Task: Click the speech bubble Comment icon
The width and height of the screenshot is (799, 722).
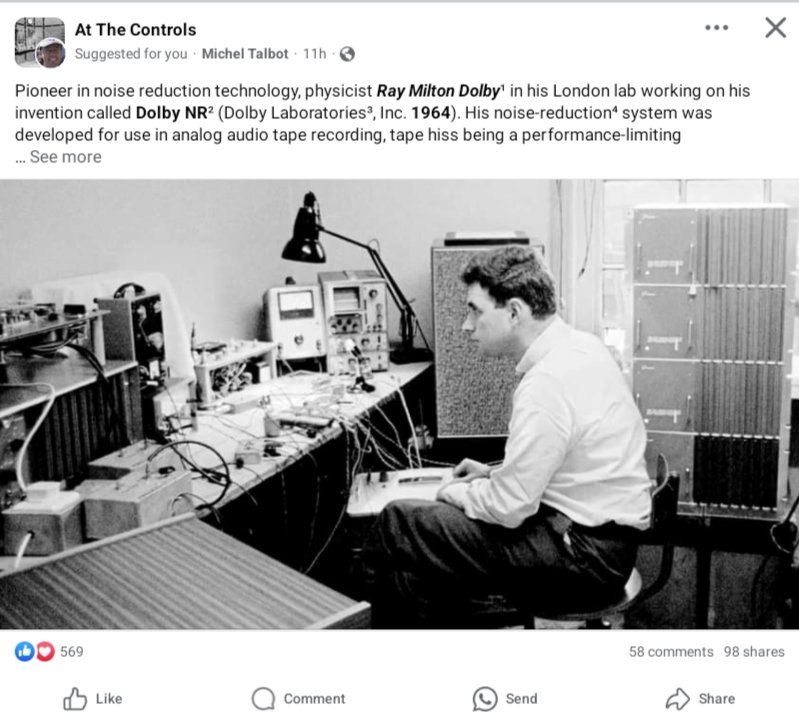Action: 263,699
